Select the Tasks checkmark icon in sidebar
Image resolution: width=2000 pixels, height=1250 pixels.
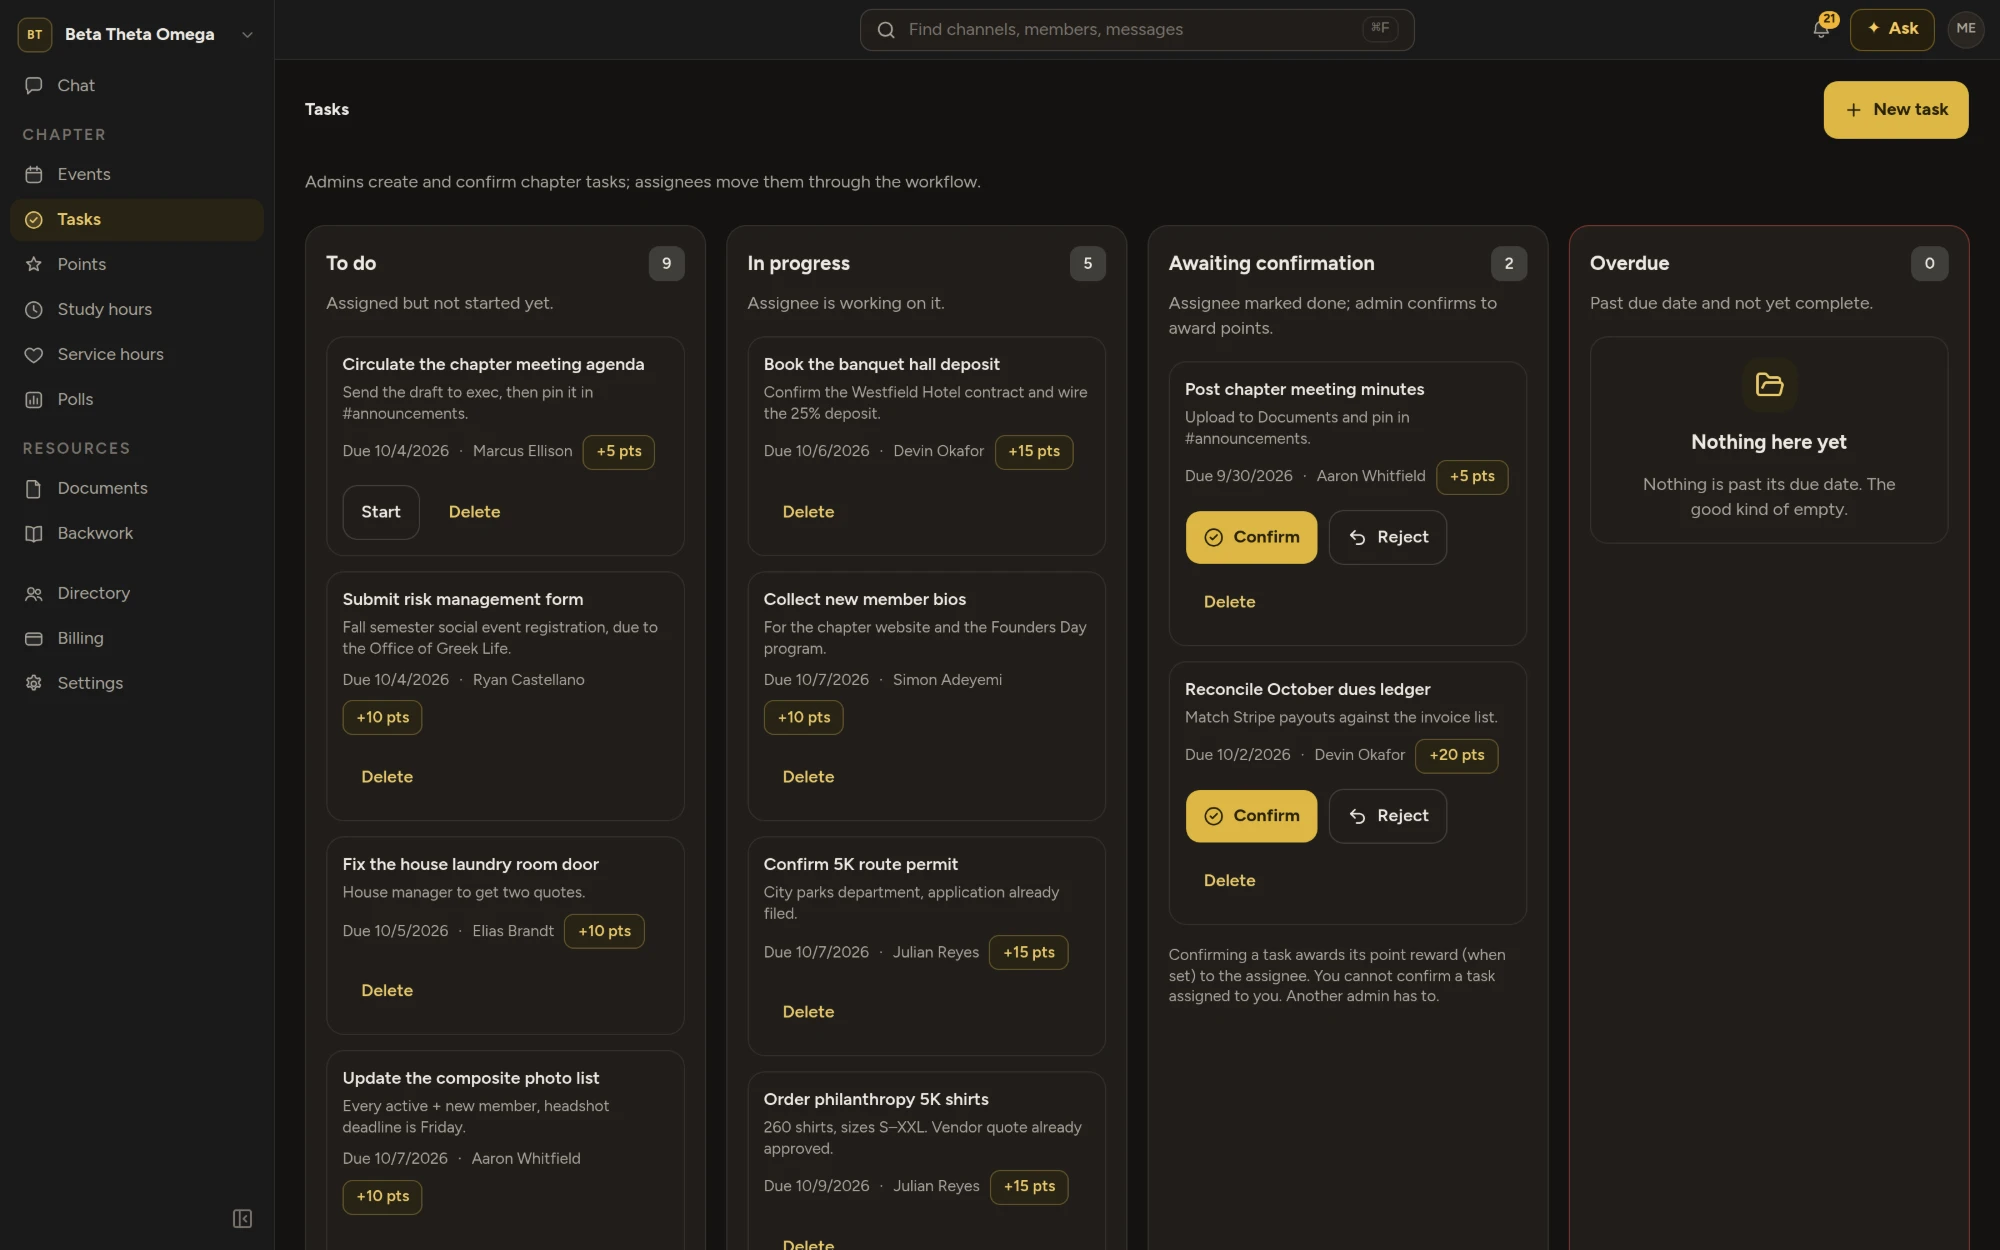(x=34, y=219)
